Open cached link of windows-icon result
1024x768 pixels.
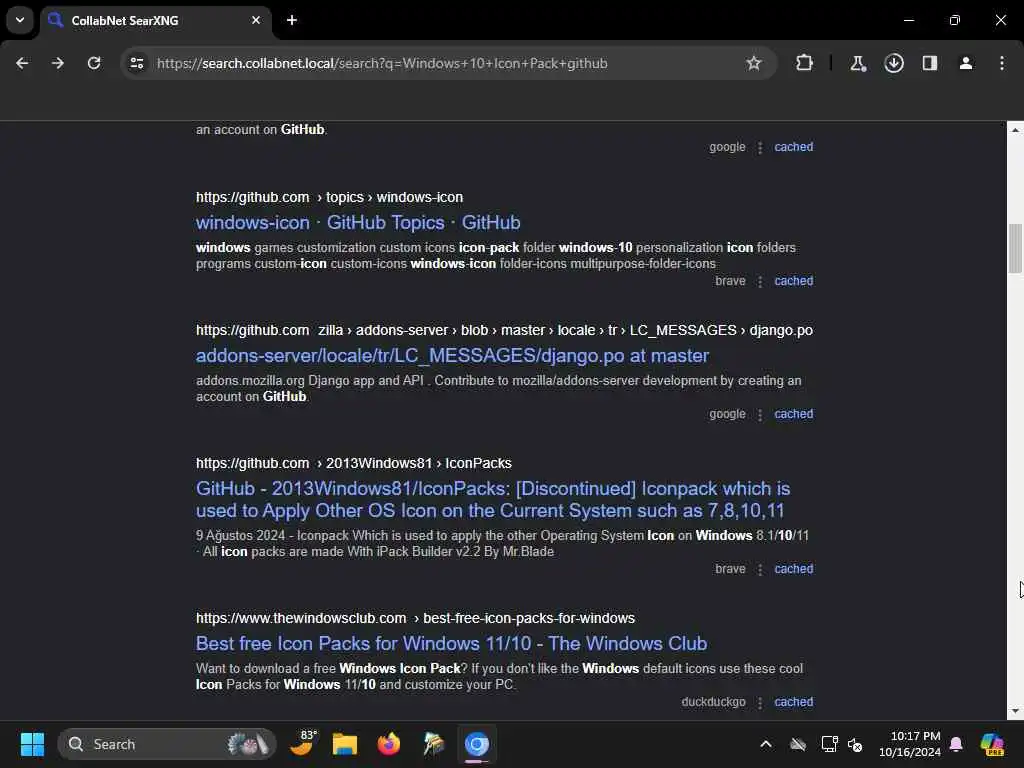pyautogui.click(x=793, y=281)
